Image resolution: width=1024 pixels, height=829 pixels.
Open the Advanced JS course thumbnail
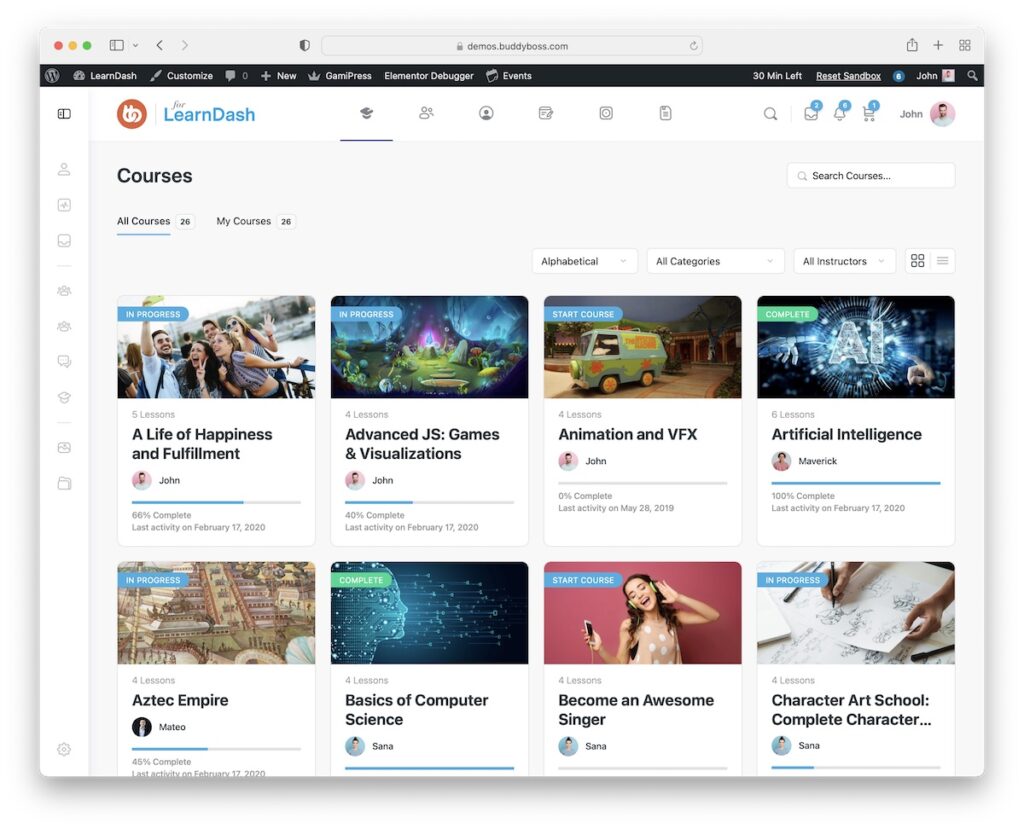click(x=429, y=347)
